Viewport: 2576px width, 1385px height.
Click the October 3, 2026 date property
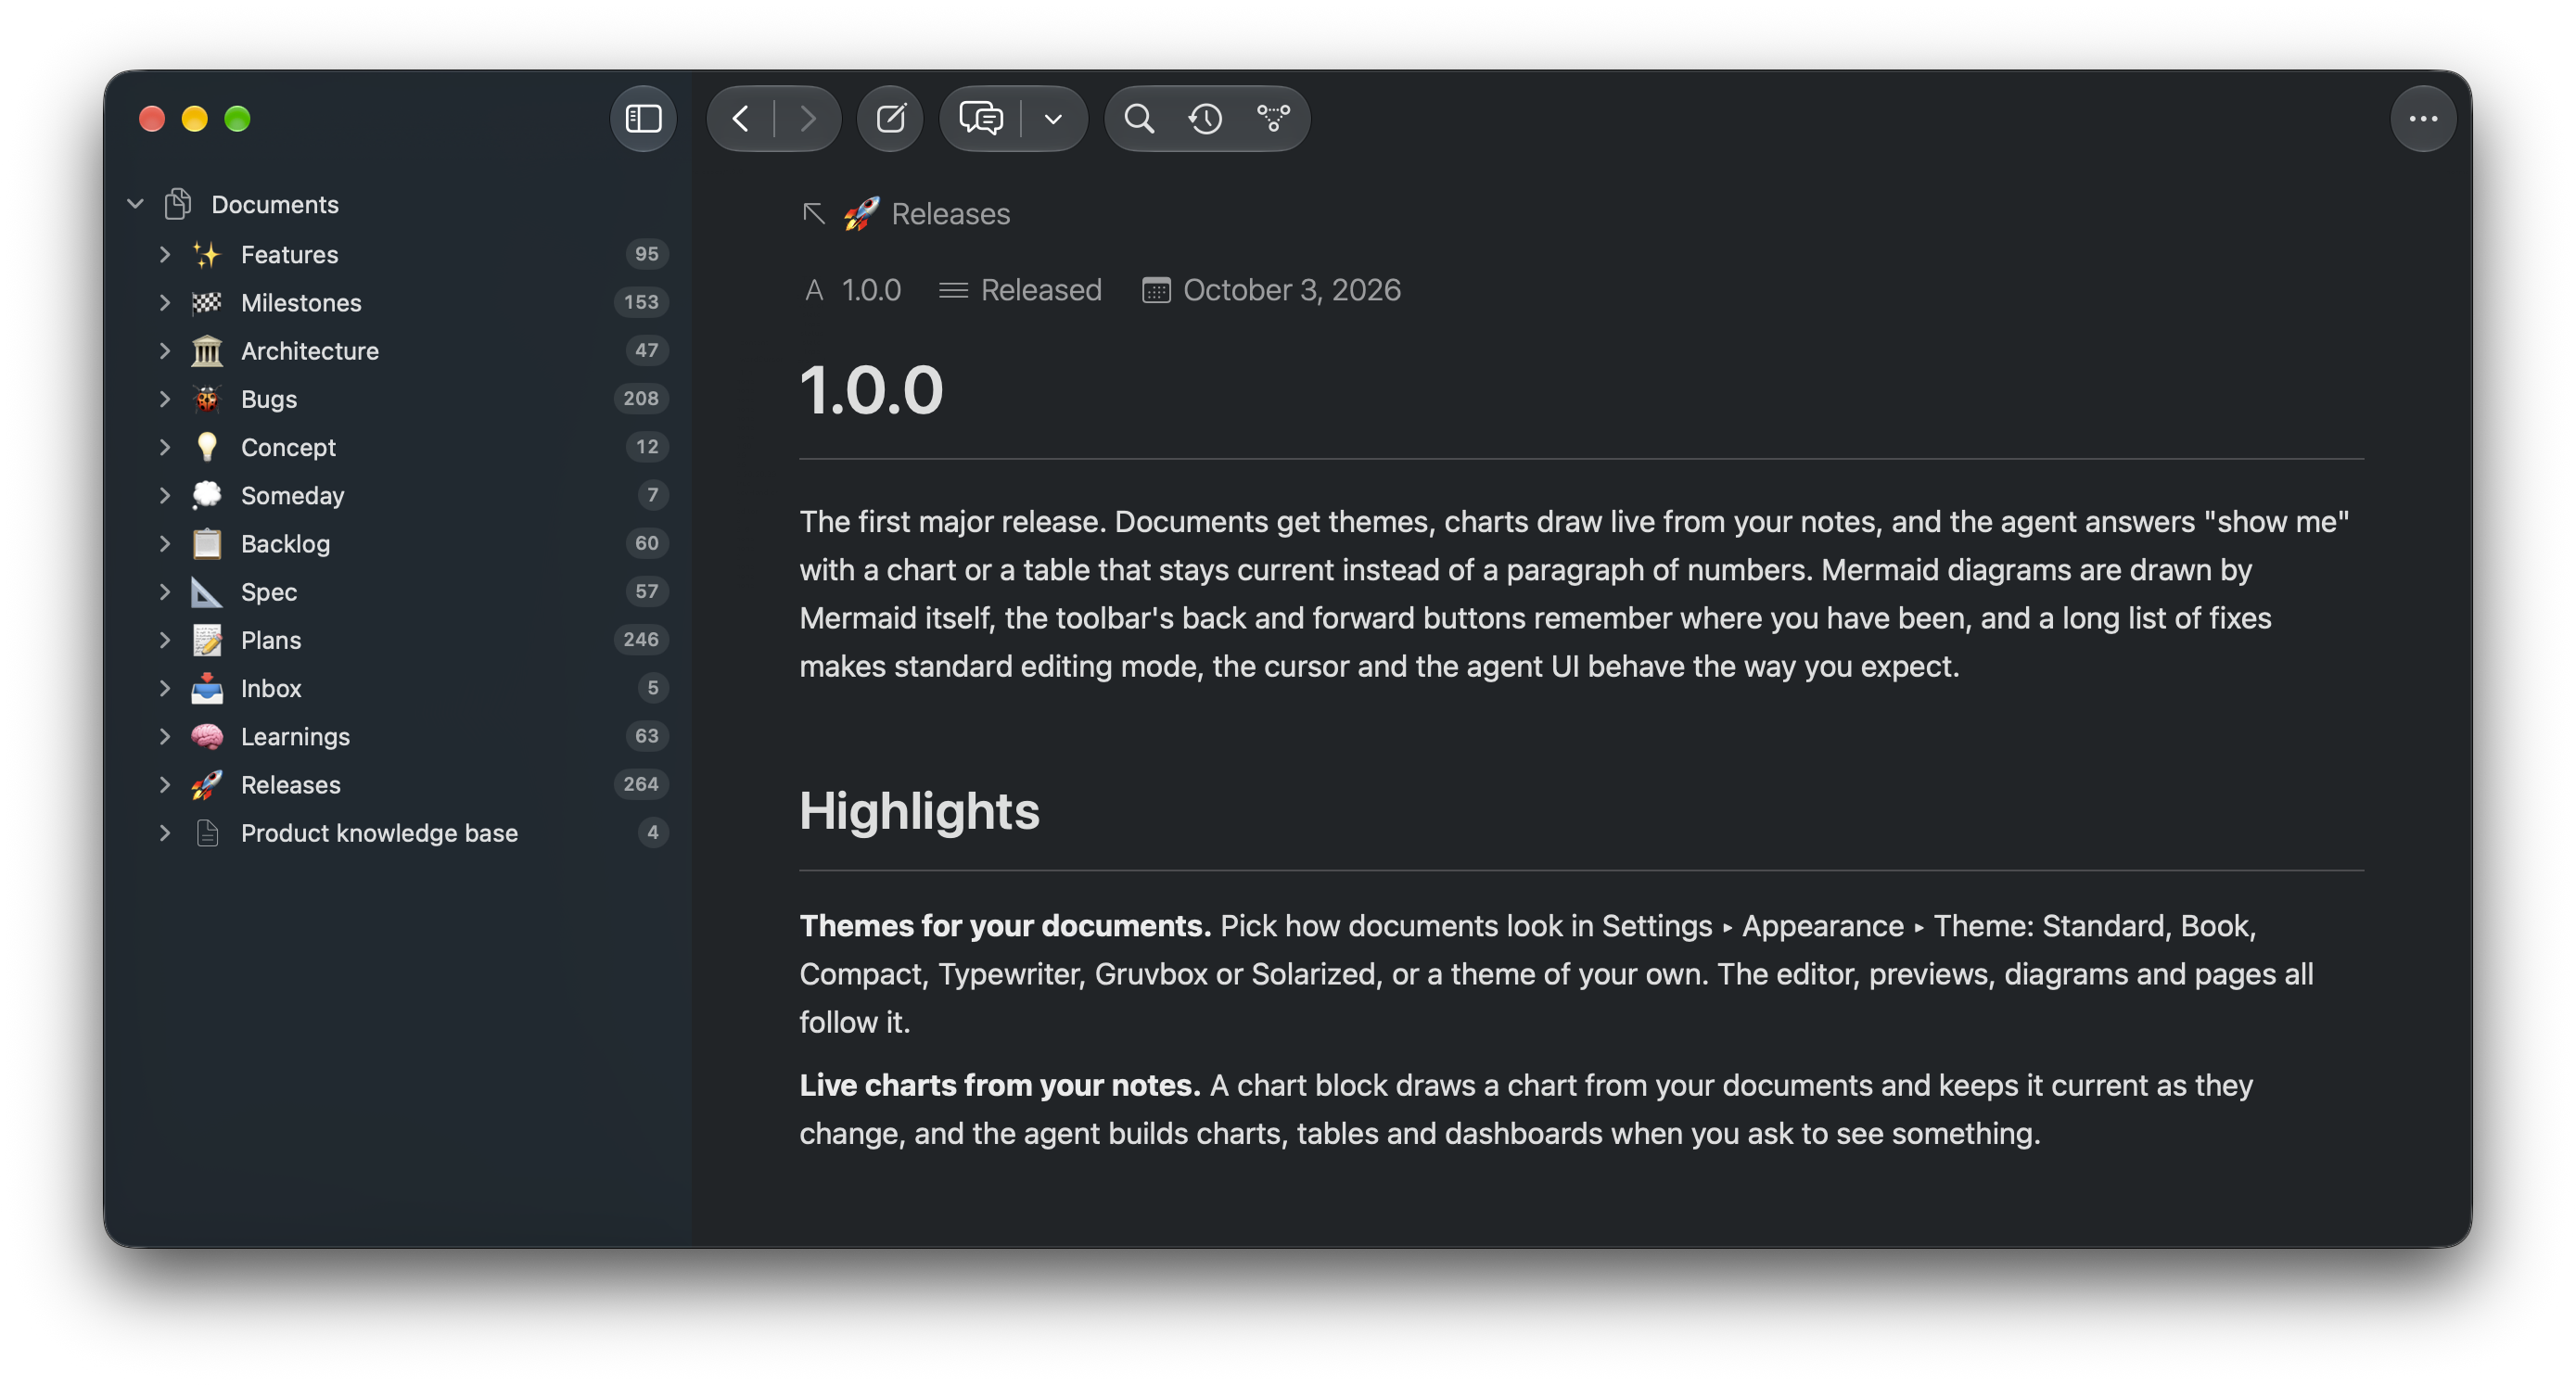point(1271,290)
